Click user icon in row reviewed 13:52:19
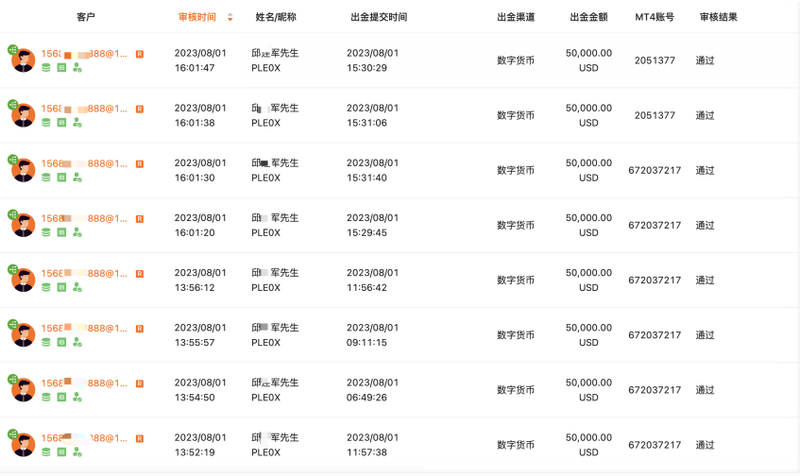 click(77, 452)
